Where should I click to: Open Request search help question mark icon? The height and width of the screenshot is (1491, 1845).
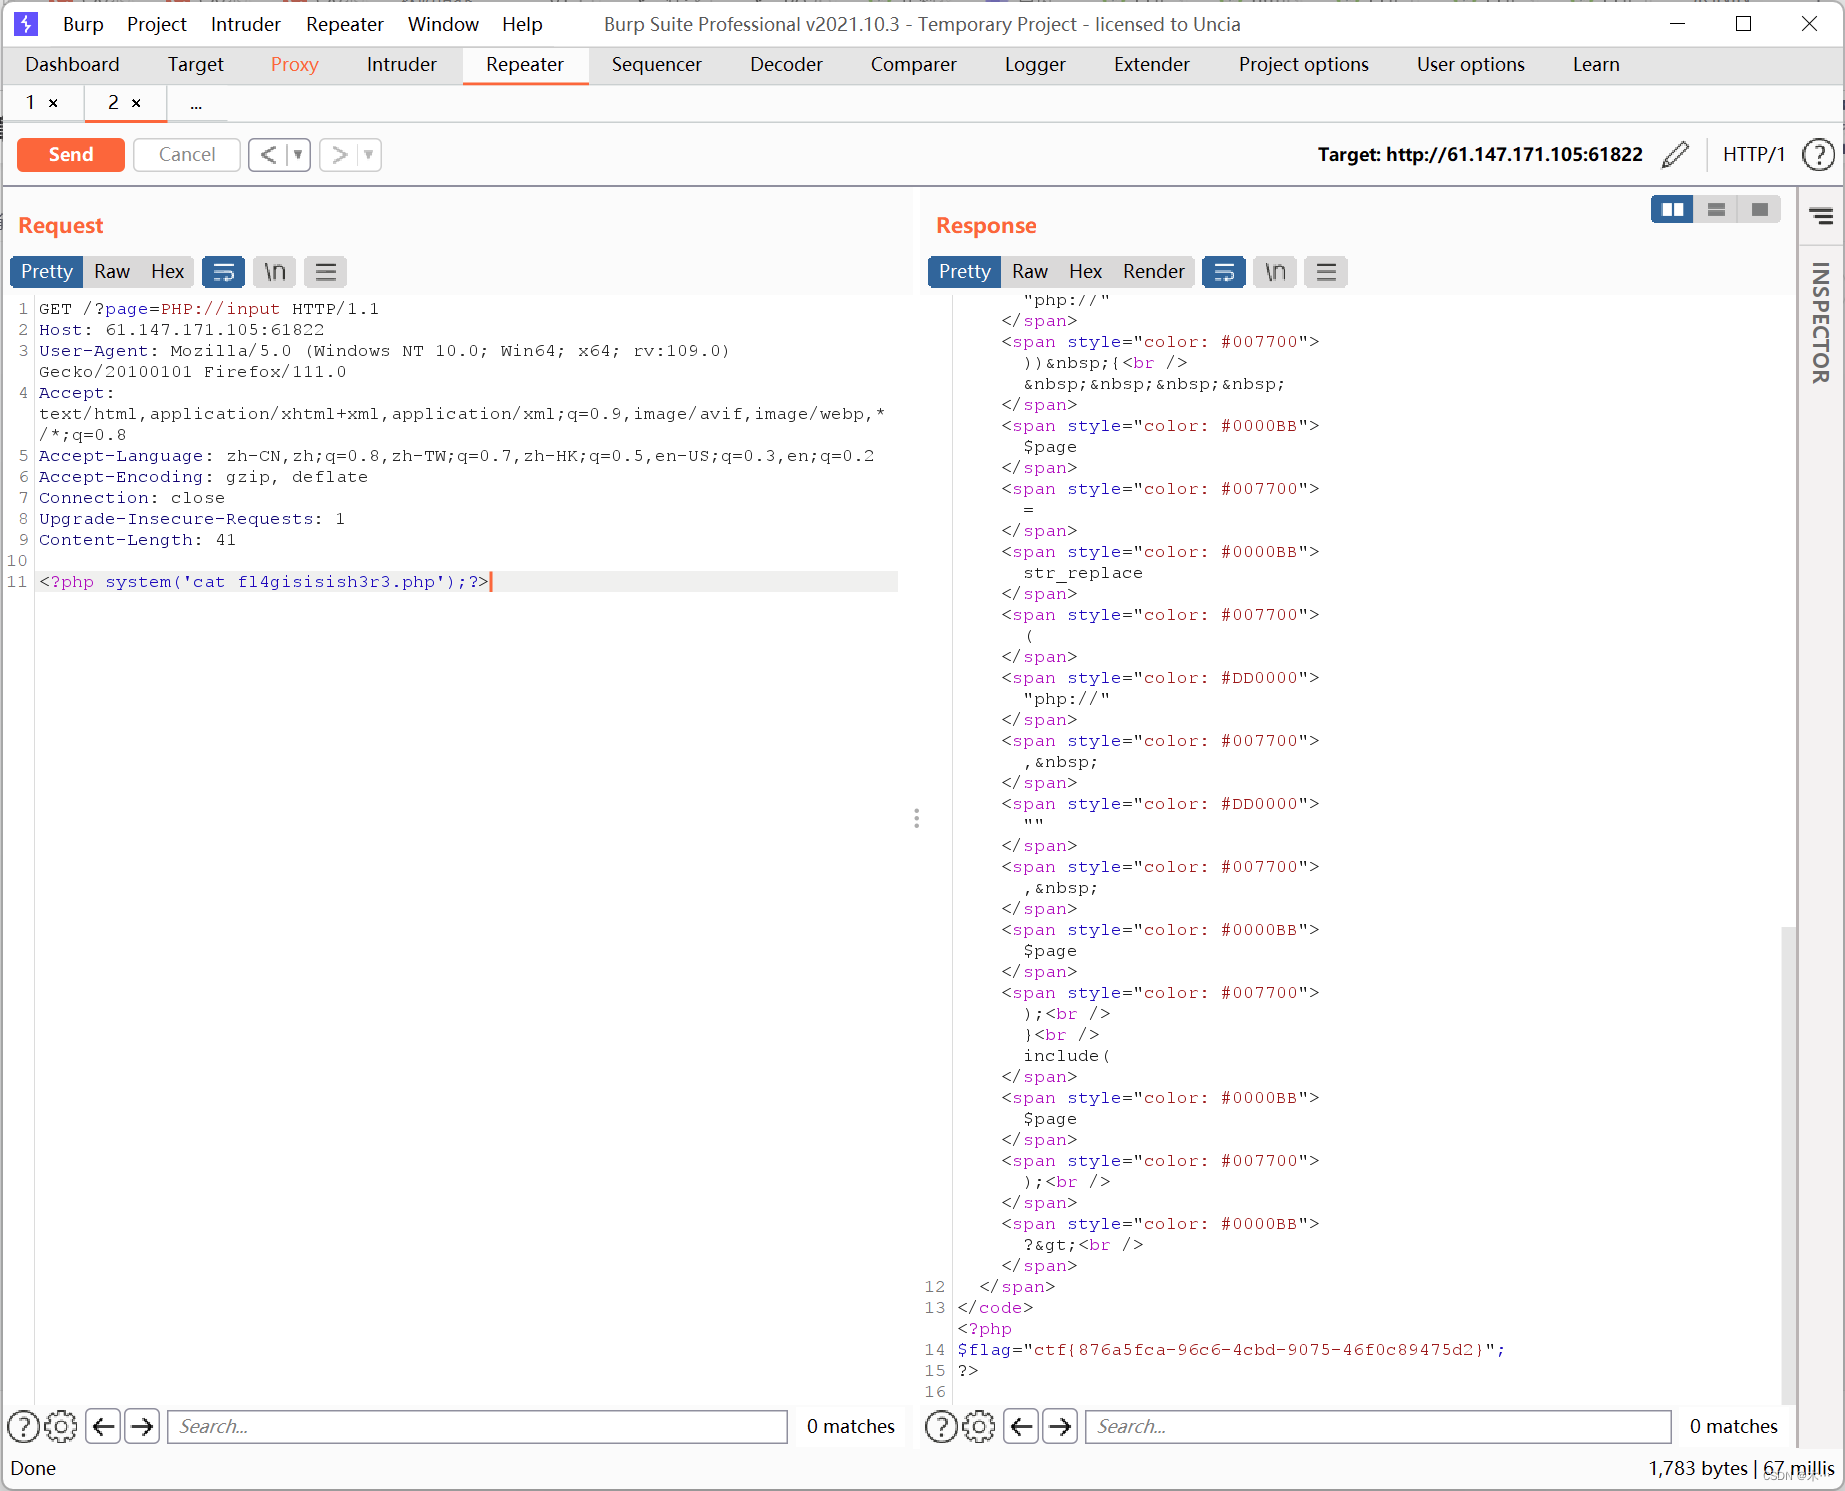point(23,1427)
